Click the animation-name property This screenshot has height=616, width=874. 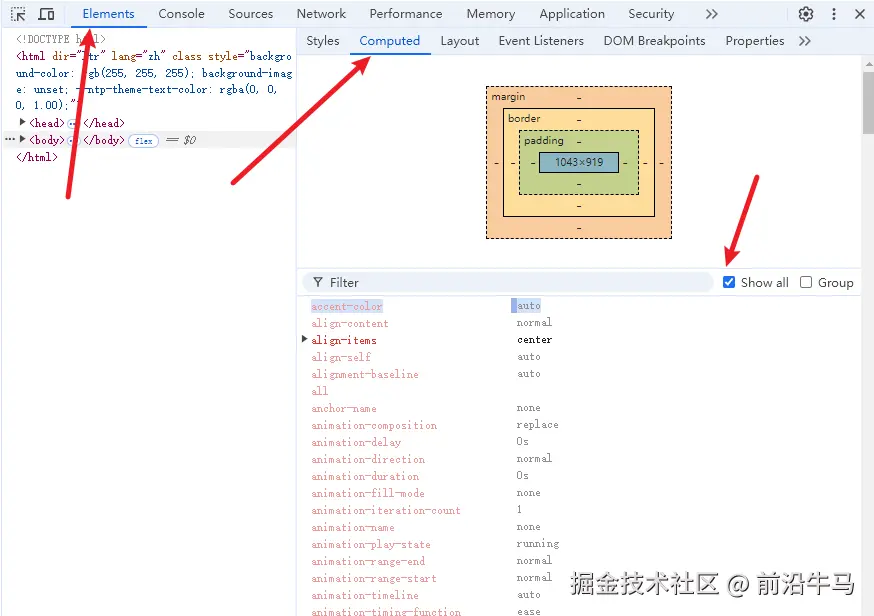coord(353,527)
